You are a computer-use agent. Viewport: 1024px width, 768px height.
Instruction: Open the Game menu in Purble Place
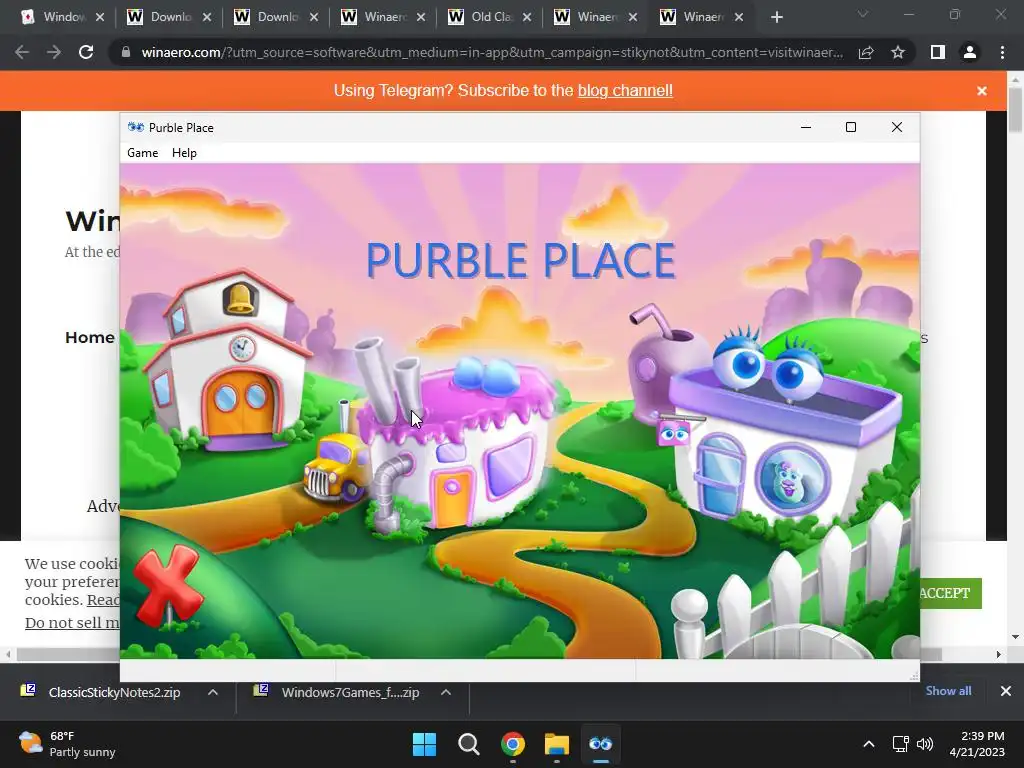point(142,153)
